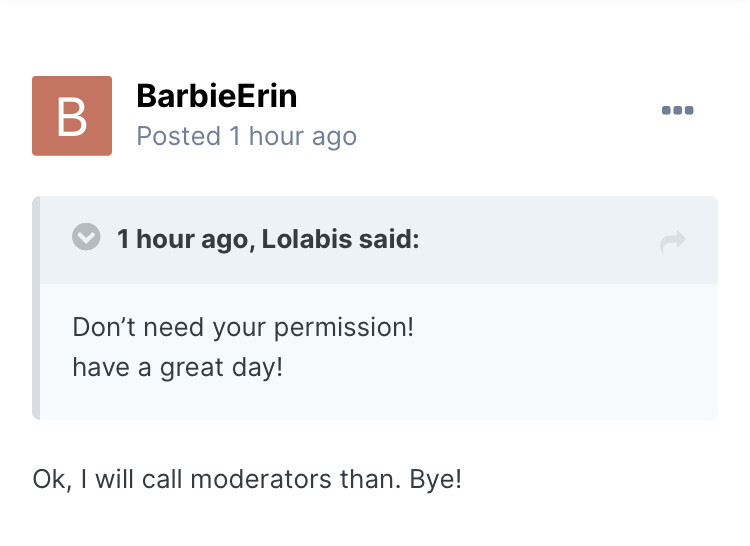The width and height of the screenshot is (750, 546).
Task: Click the "1 hour ago, Lolabis said:" header
Action: click(267, 240)
